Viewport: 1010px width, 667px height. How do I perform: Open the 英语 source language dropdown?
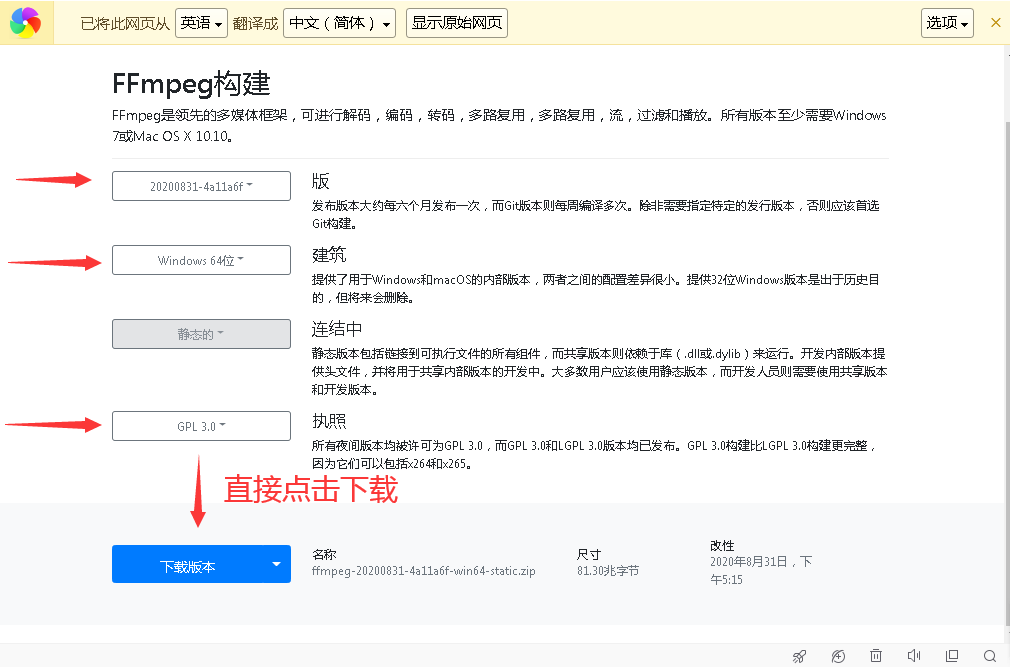tap(202, 23)
